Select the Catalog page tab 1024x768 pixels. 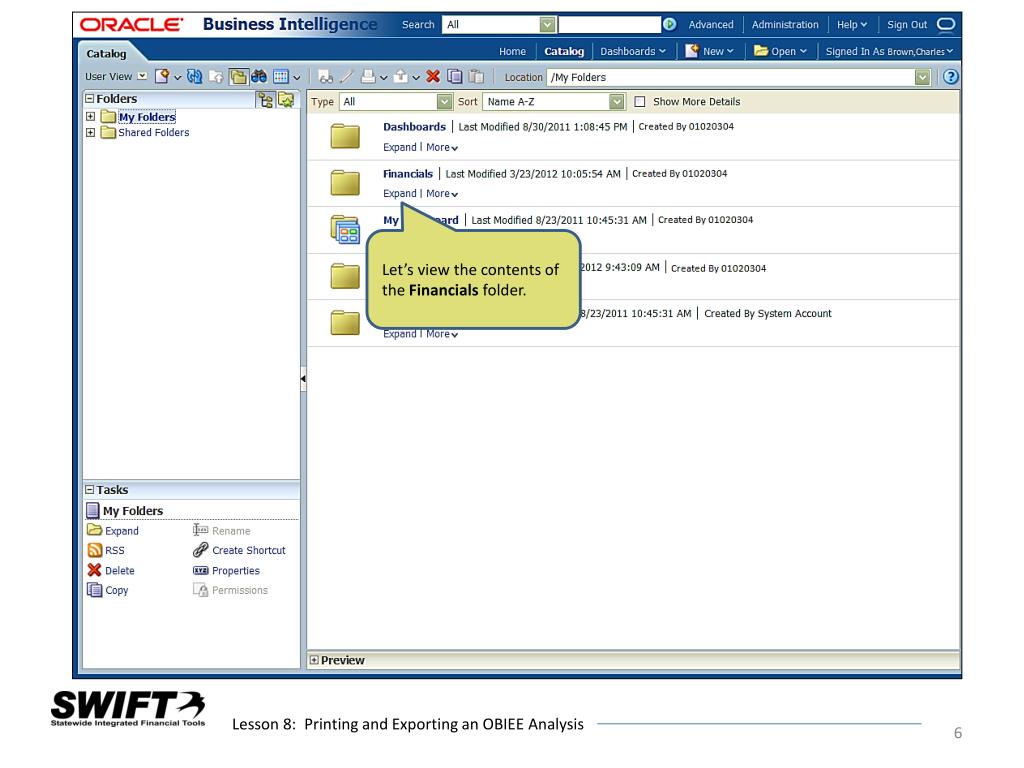click(x=106, y=54)
